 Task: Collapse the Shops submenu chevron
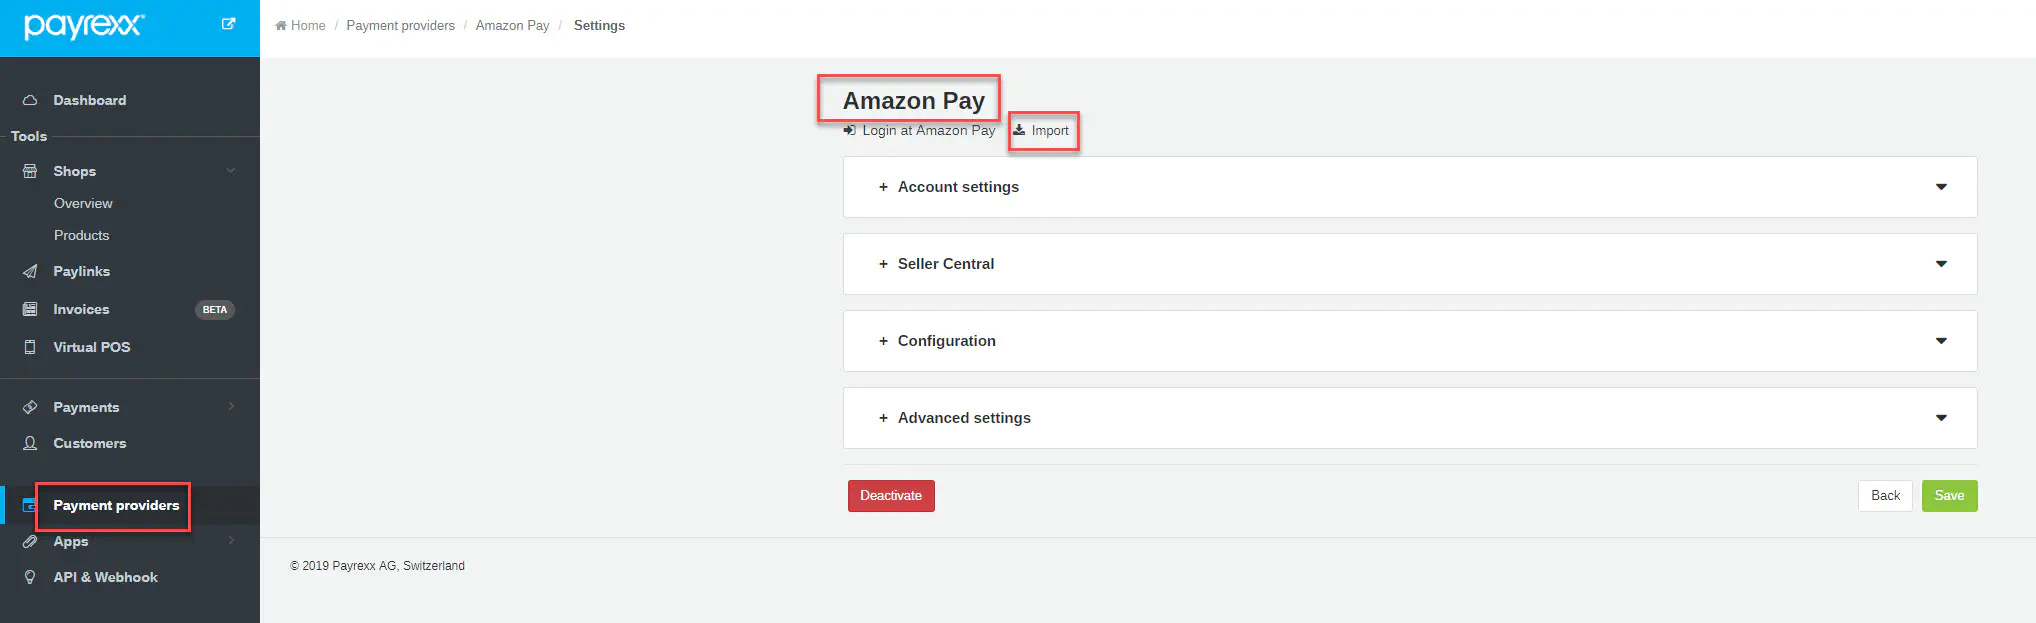click(231, 171)
